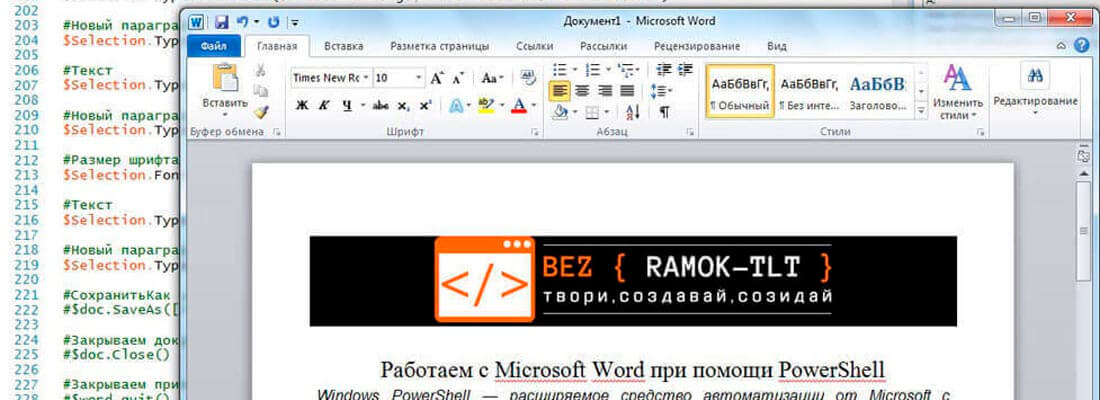The height and width of the screenshot is (400, 1100).
Task: Switch to the Разметка страницы tab
Action: point(440,46)
